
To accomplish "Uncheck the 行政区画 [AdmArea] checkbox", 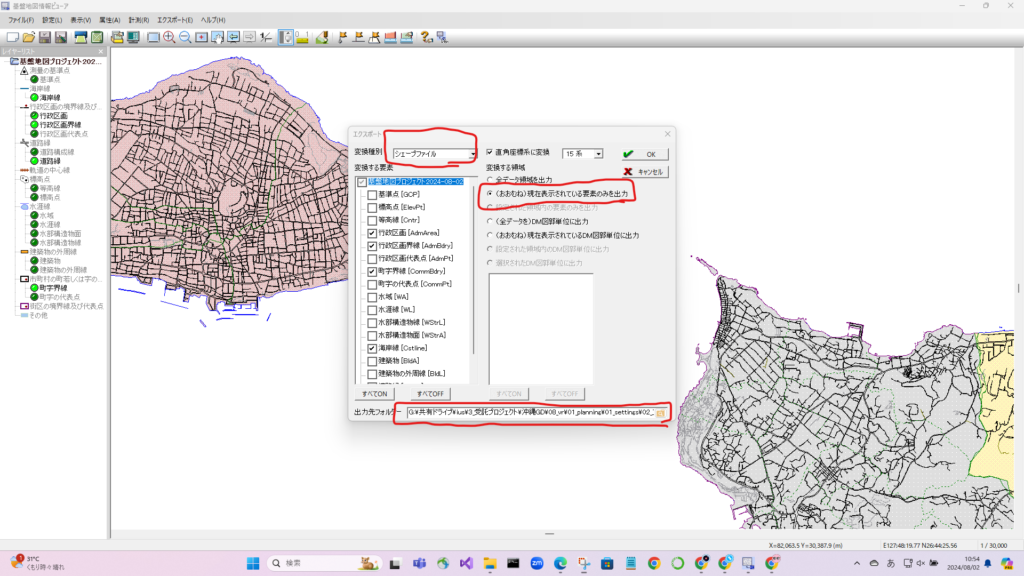I will tap(372, 232).
